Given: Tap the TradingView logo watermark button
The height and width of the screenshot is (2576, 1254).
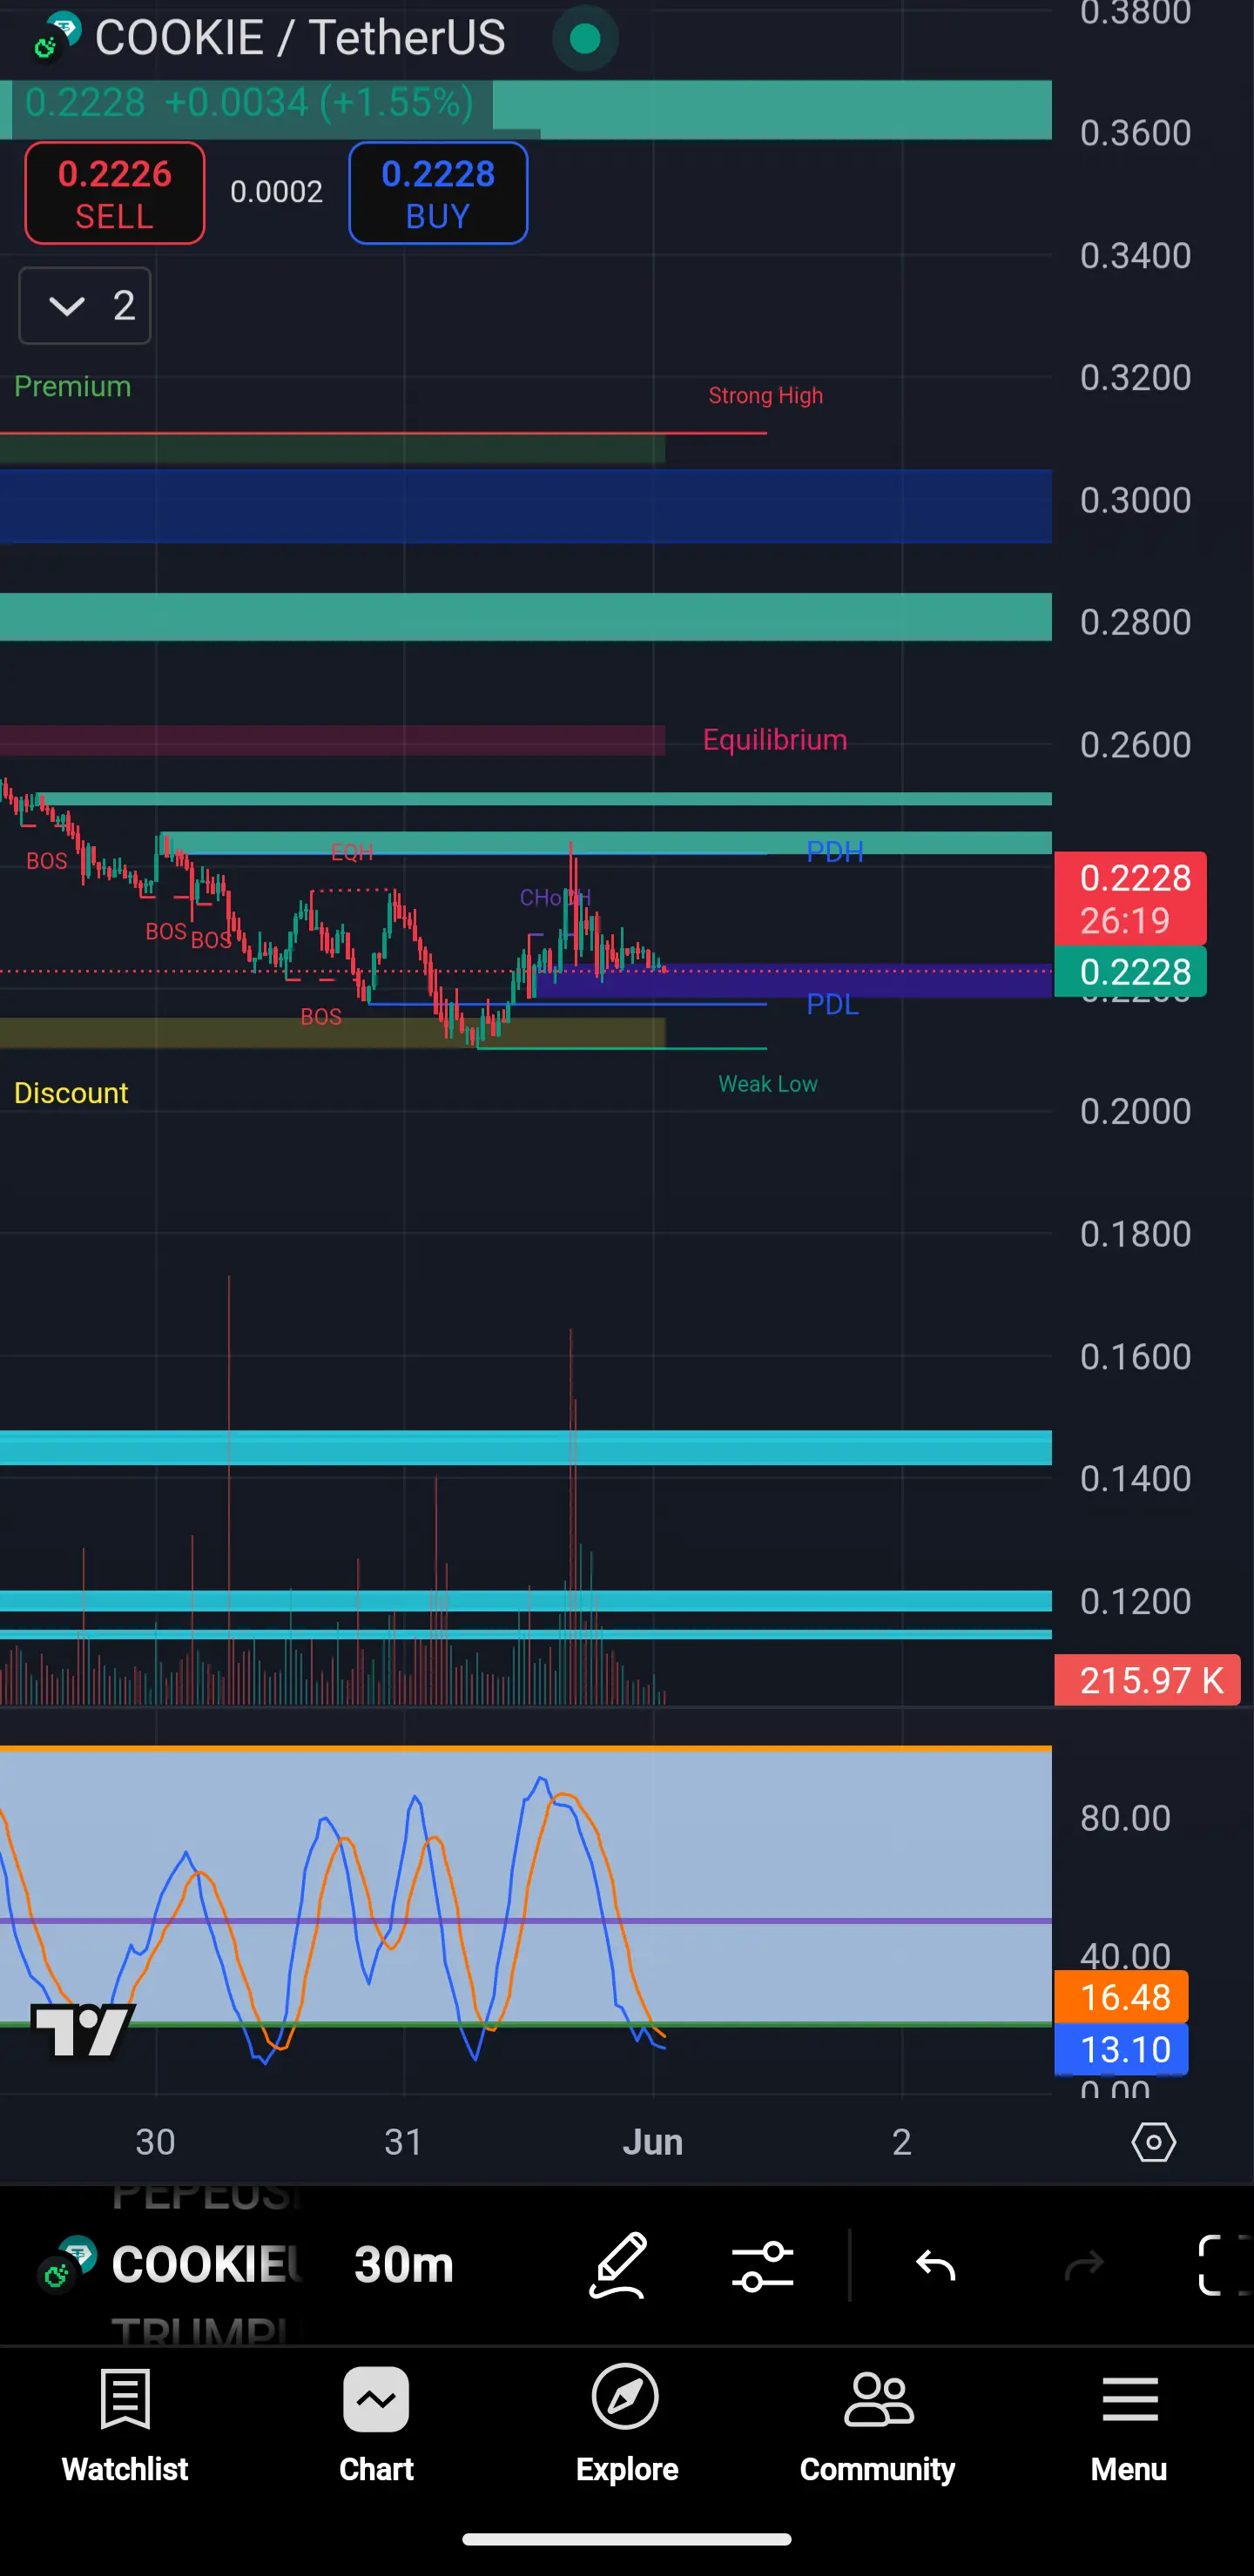Looking at the screenshot, I should point(84,2031).
